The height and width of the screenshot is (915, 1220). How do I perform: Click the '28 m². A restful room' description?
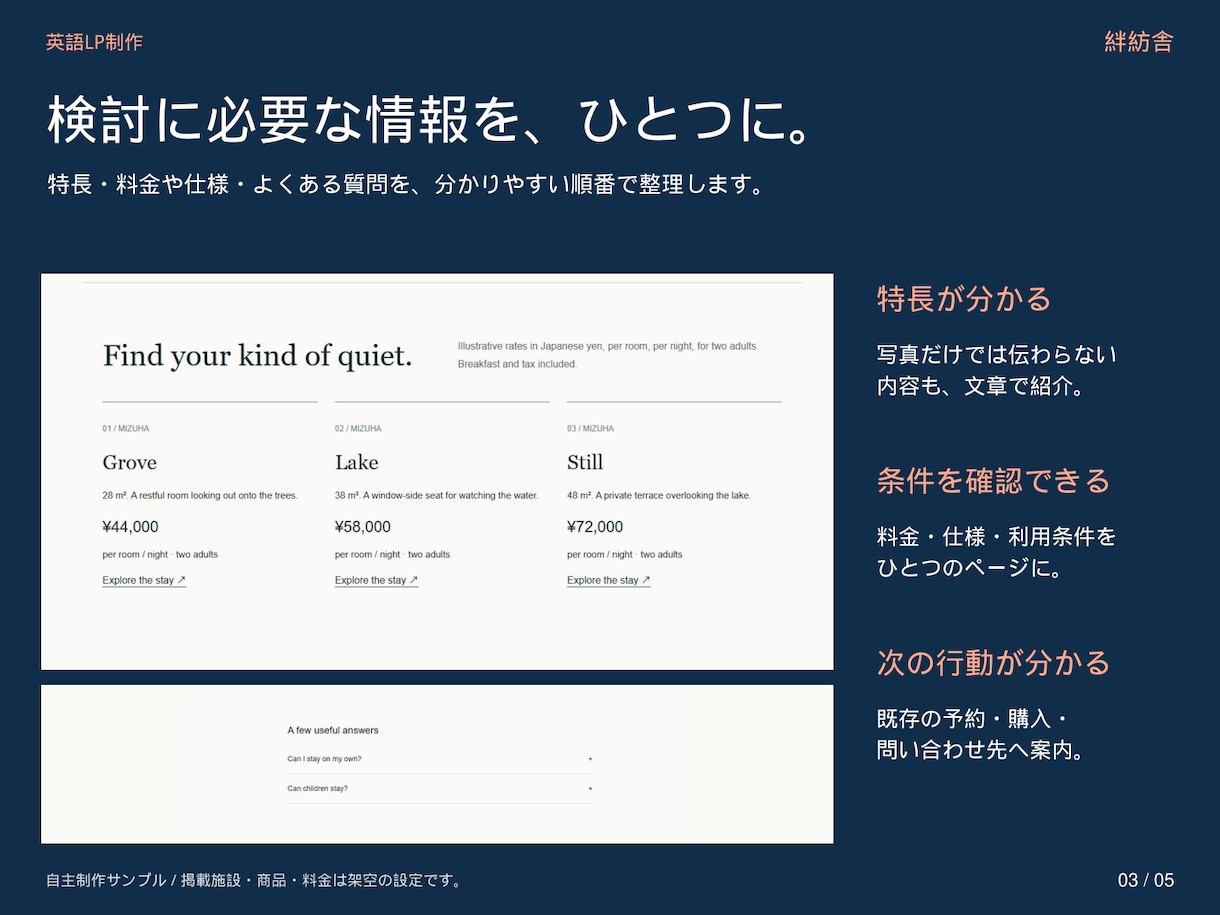pos(200,495)
